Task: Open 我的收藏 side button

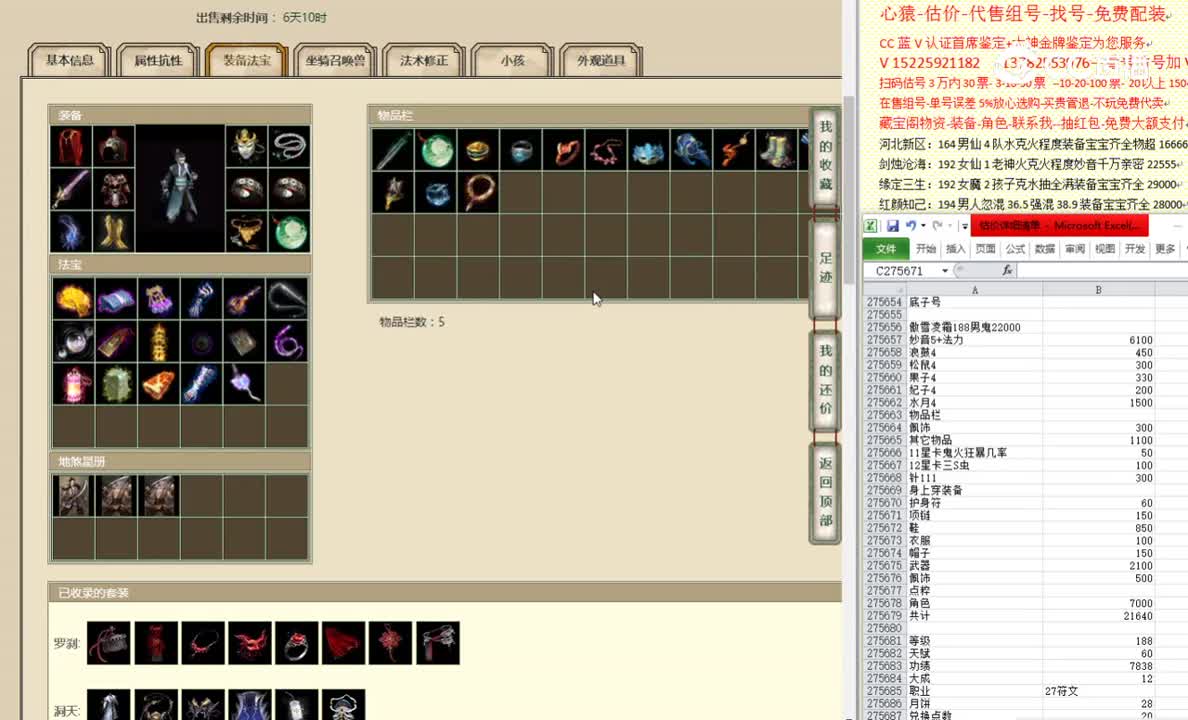Action: [826, 155]
